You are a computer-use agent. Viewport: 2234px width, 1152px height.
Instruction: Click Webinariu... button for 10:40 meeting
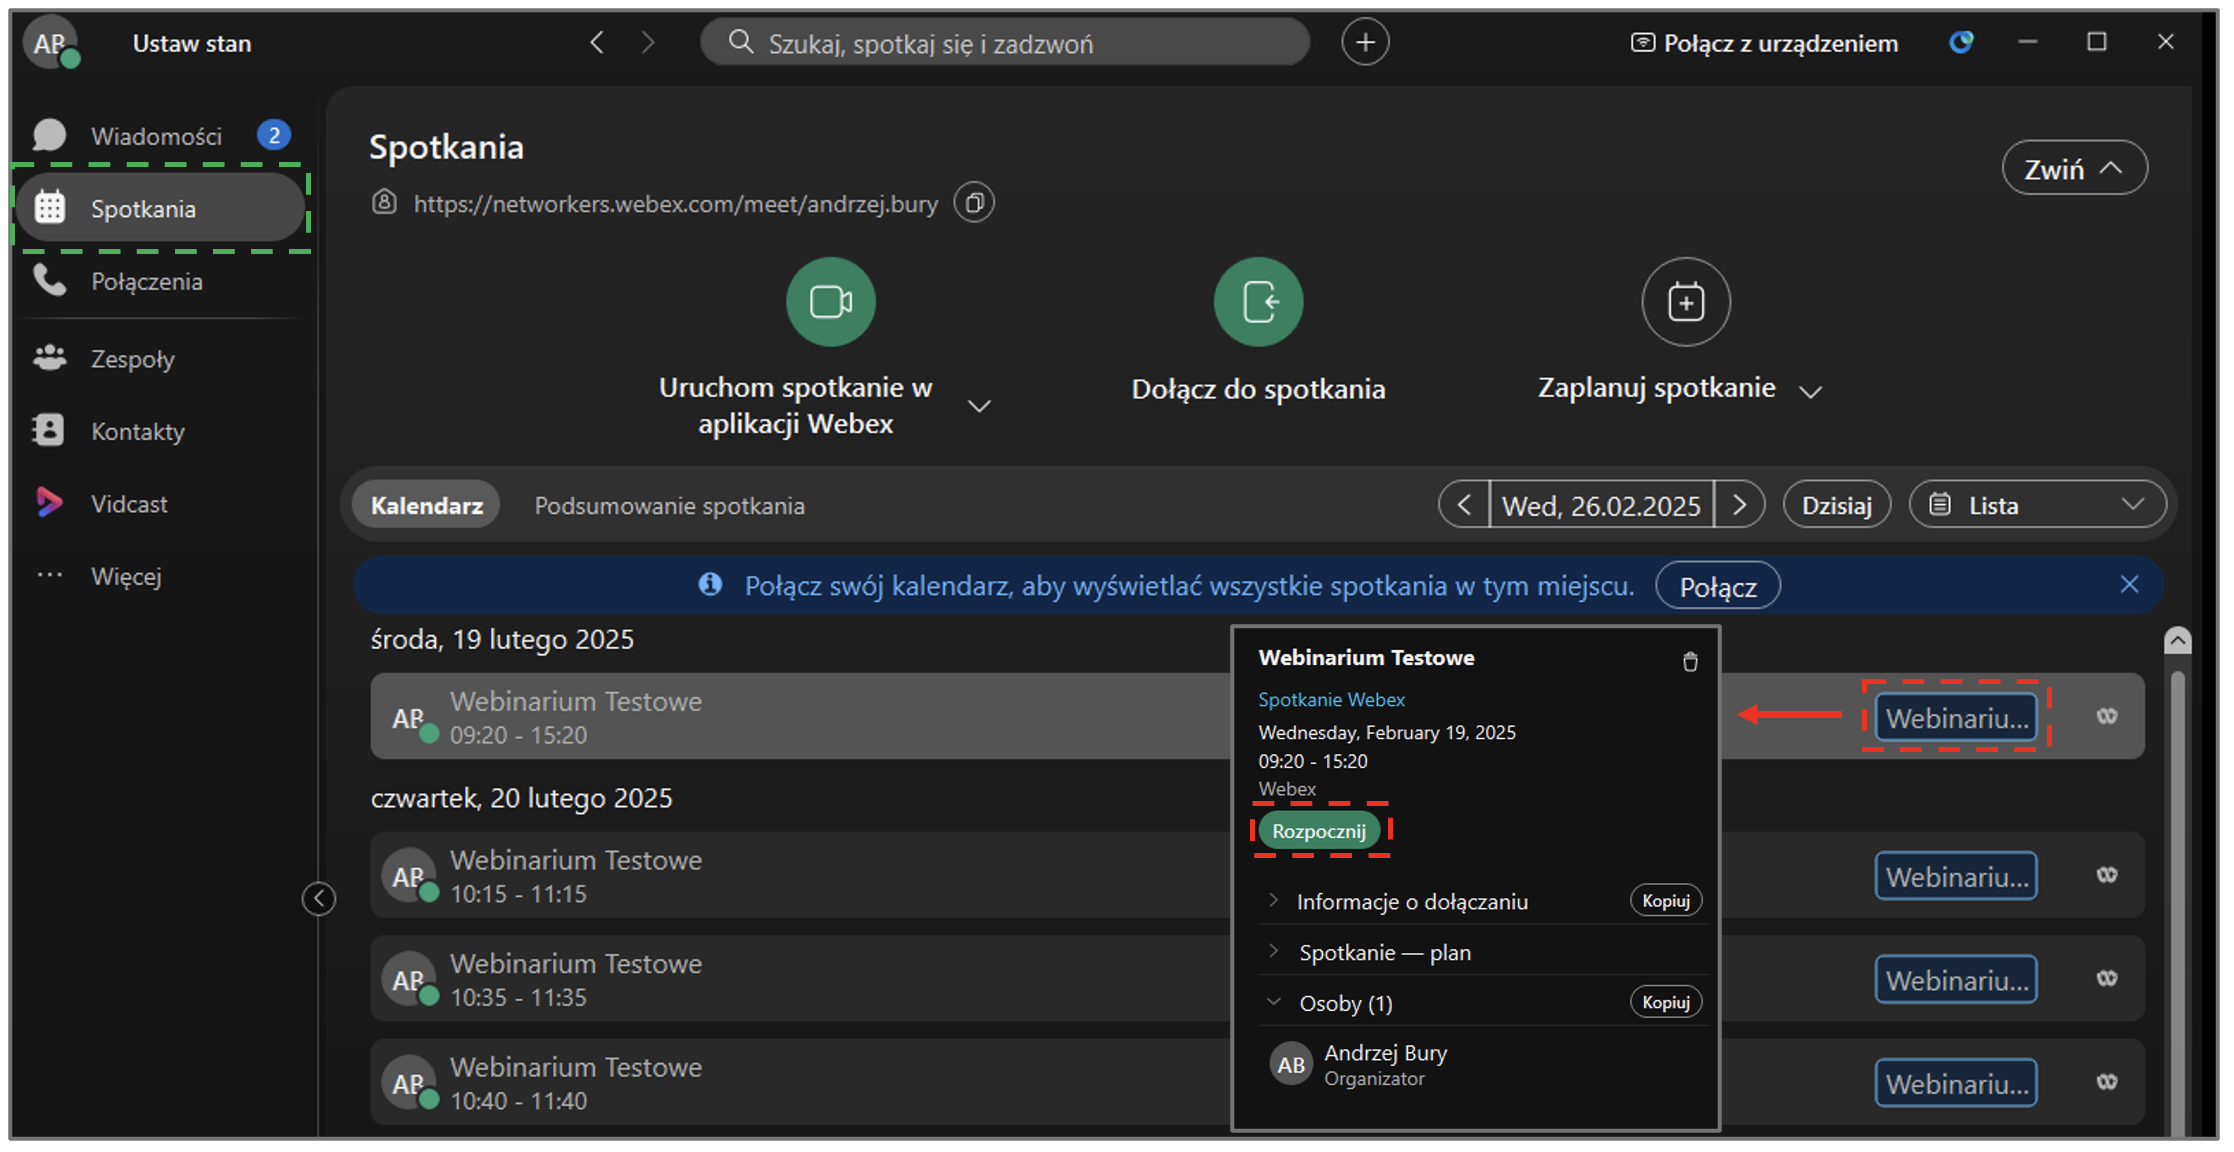coord(1956,1083)
